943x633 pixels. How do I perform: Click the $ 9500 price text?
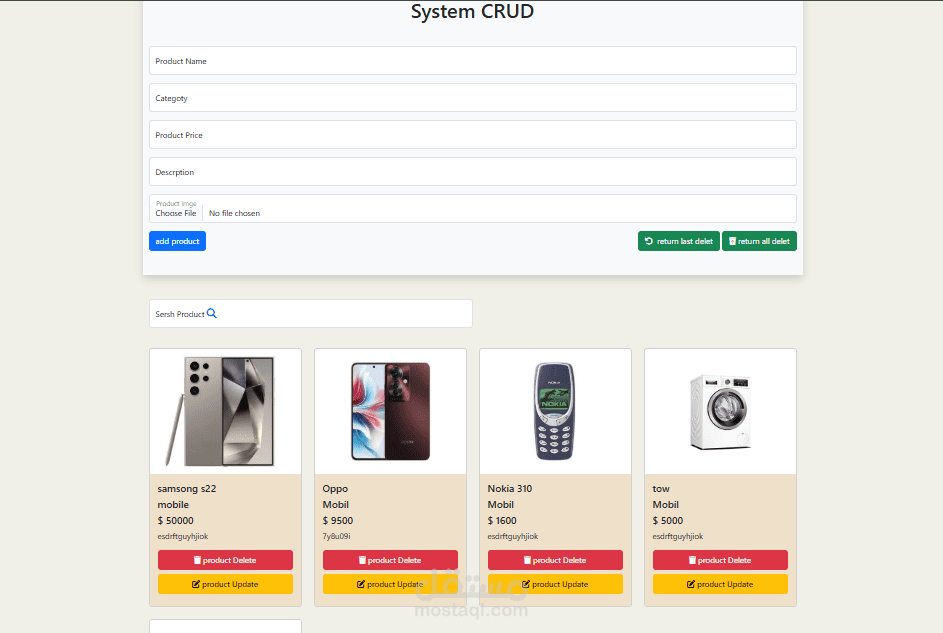click(338, 520)
